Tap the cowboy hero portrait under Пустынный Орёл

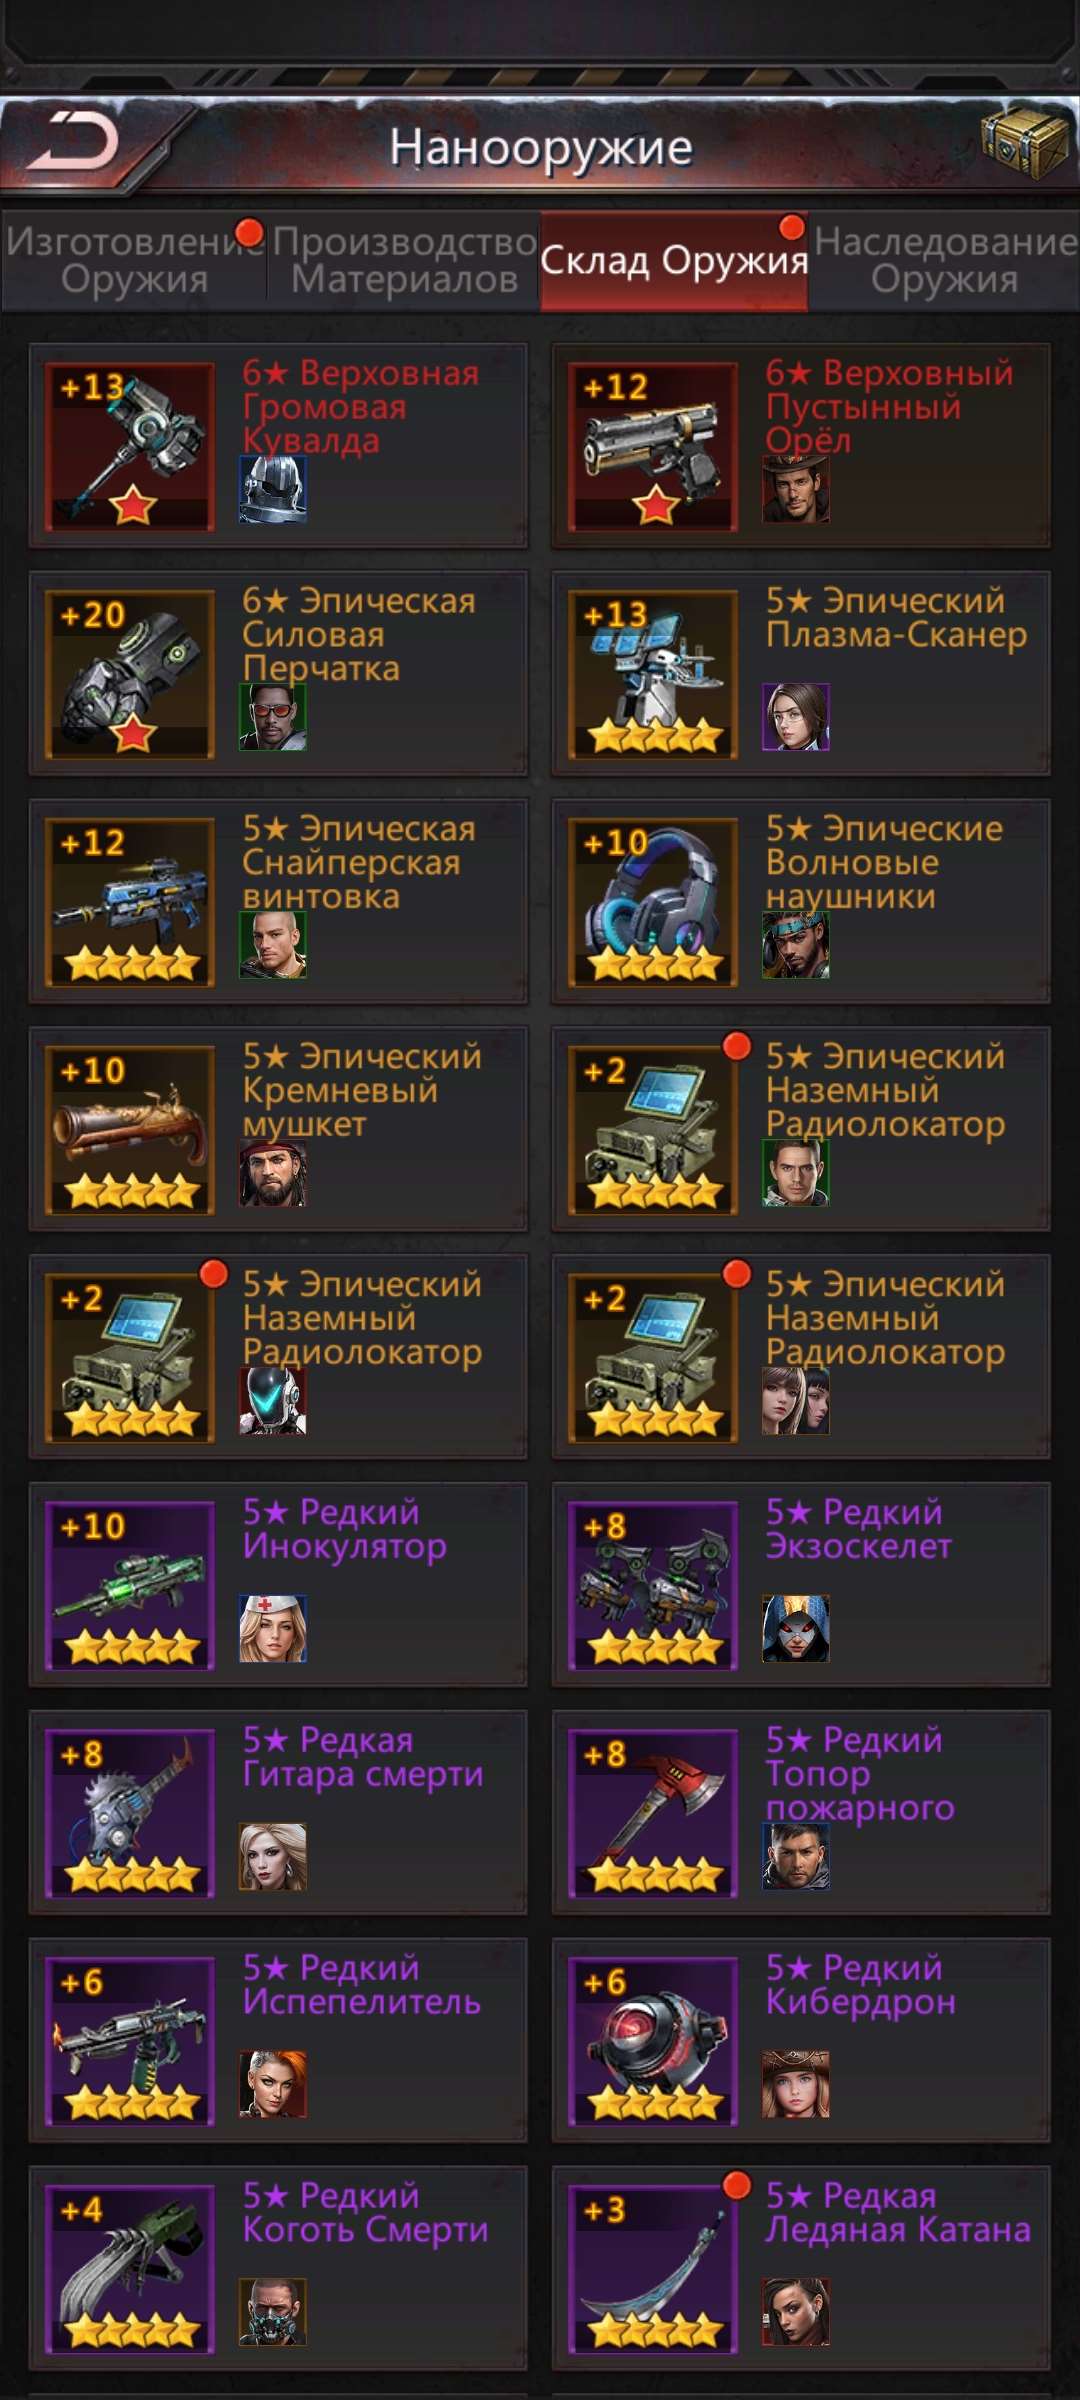click(x=796, y=490)
